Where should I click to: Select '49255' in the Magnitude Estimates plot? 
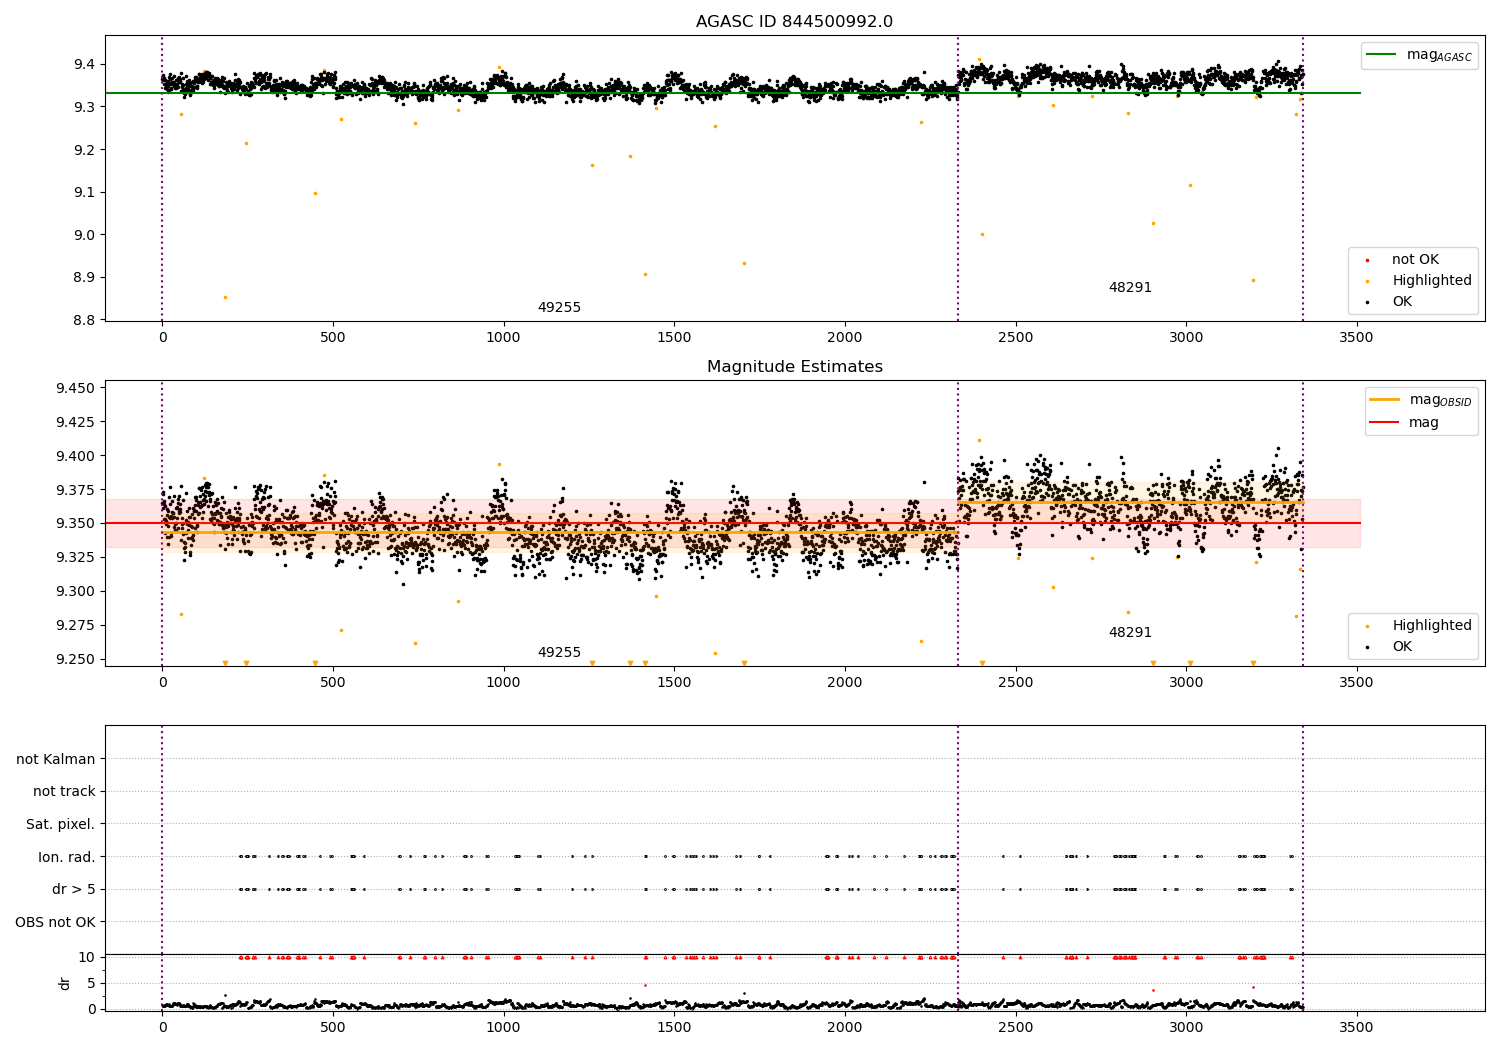coord(559,653)
